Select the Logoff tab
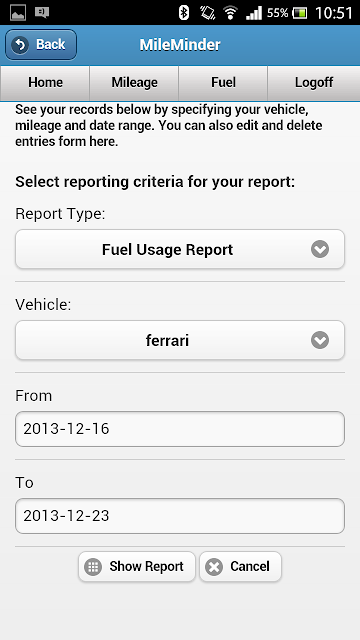 (x=313, y=82)
